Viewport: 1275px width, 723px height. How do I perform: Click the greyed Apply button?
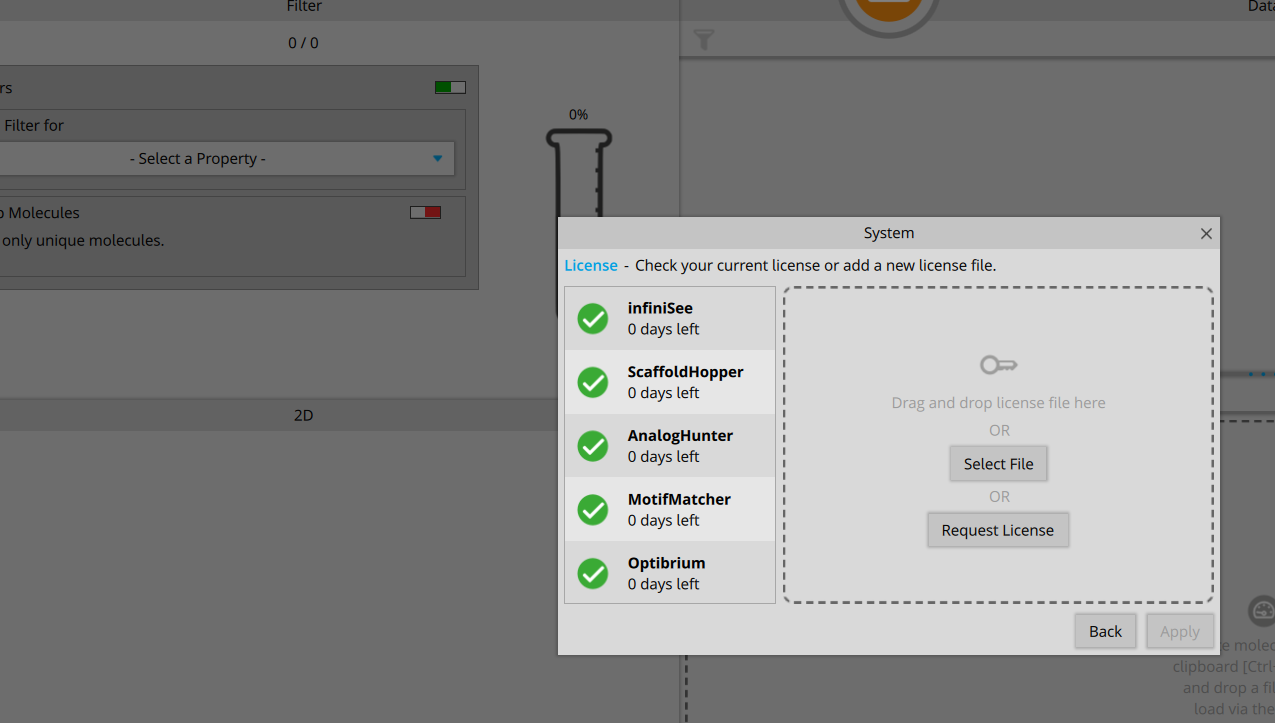pyautogui.click(x=1180, y=631)
